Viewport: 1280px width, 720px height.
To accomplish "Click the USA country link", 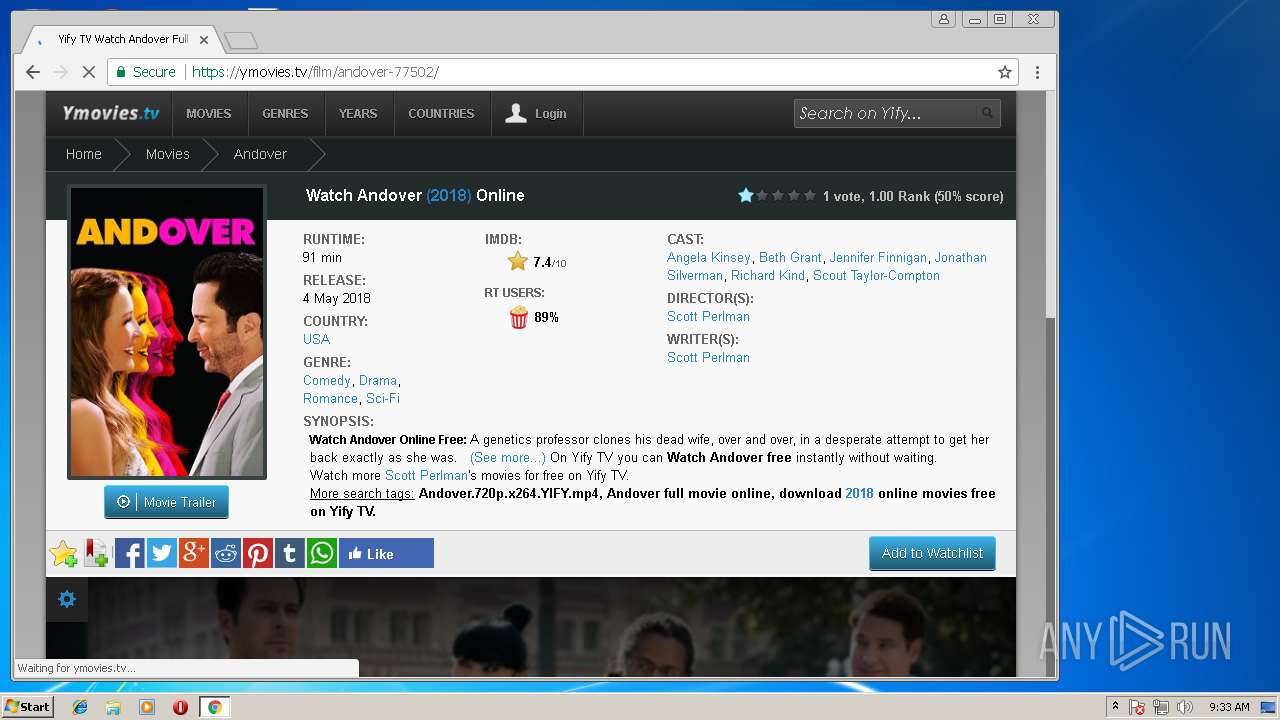I will click(316, 339).
